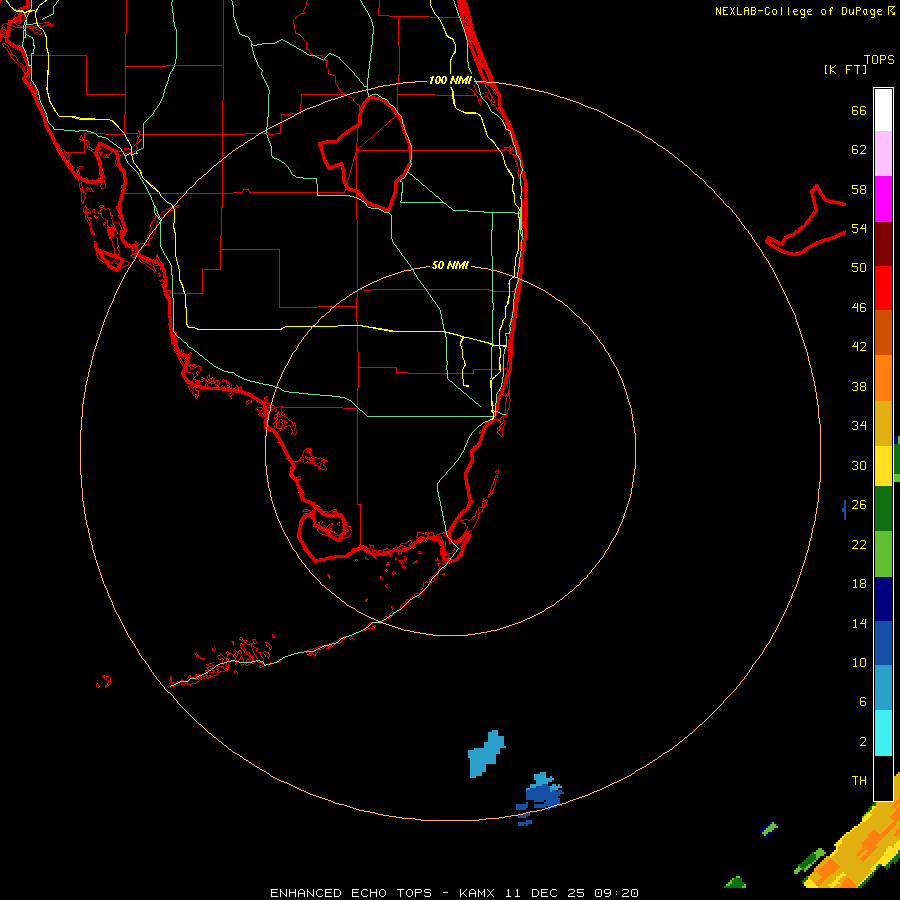Click the 14 legend value
The width and height of the screenshot is (900, 900).
pyautogui.click(x=859, y=623)
